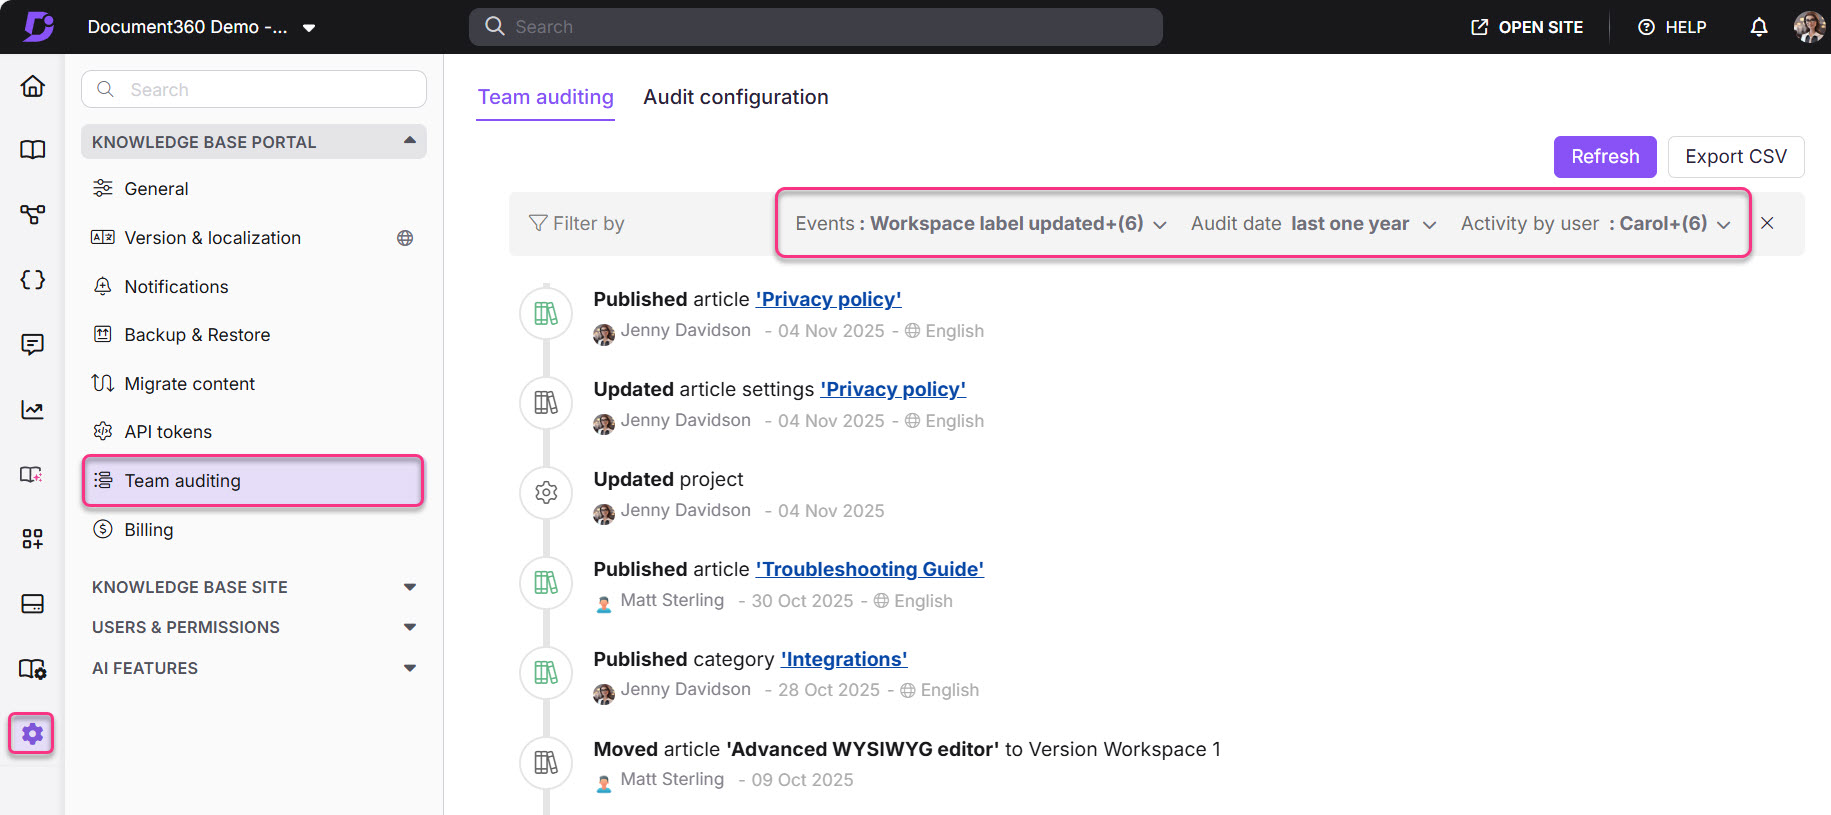Click the Refresh button
The width and height of the screenshot is (1831, 815).
tap(1605, 157)
